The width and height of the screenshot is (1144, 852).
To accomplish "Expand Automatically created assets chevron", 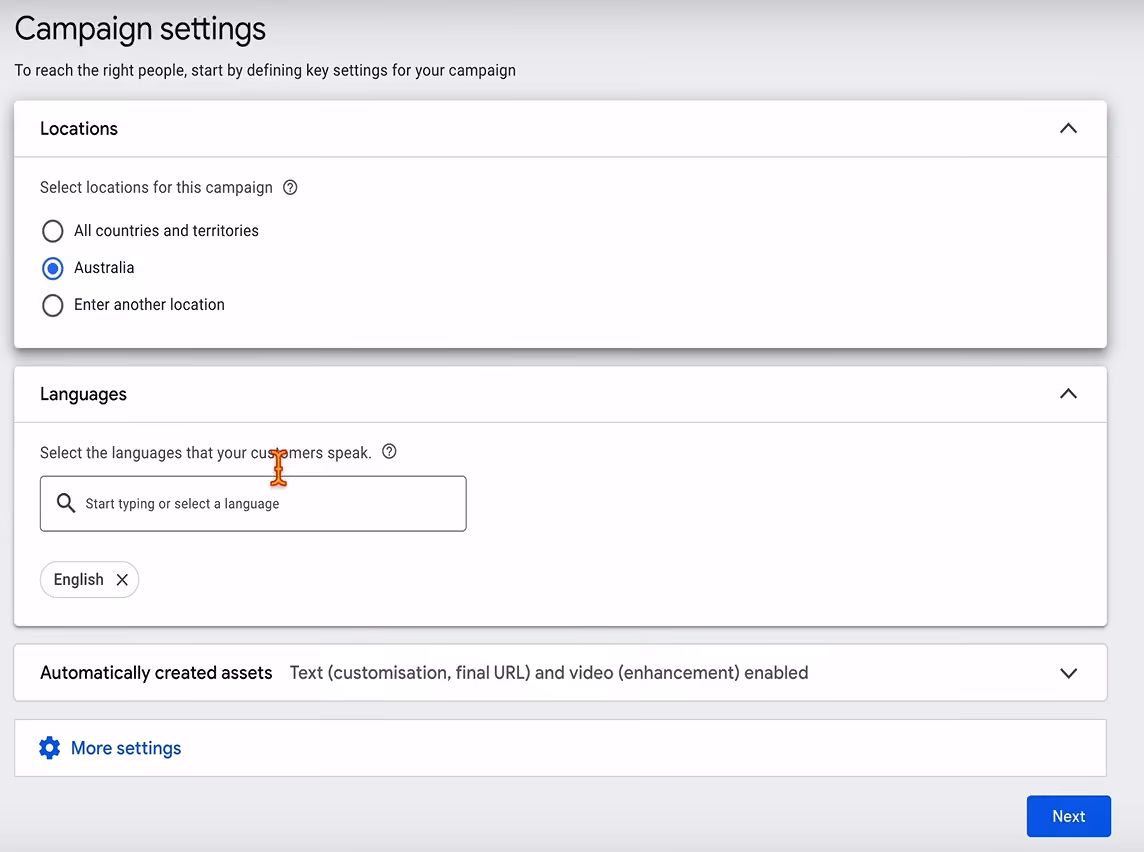I will coord(1068,673).
